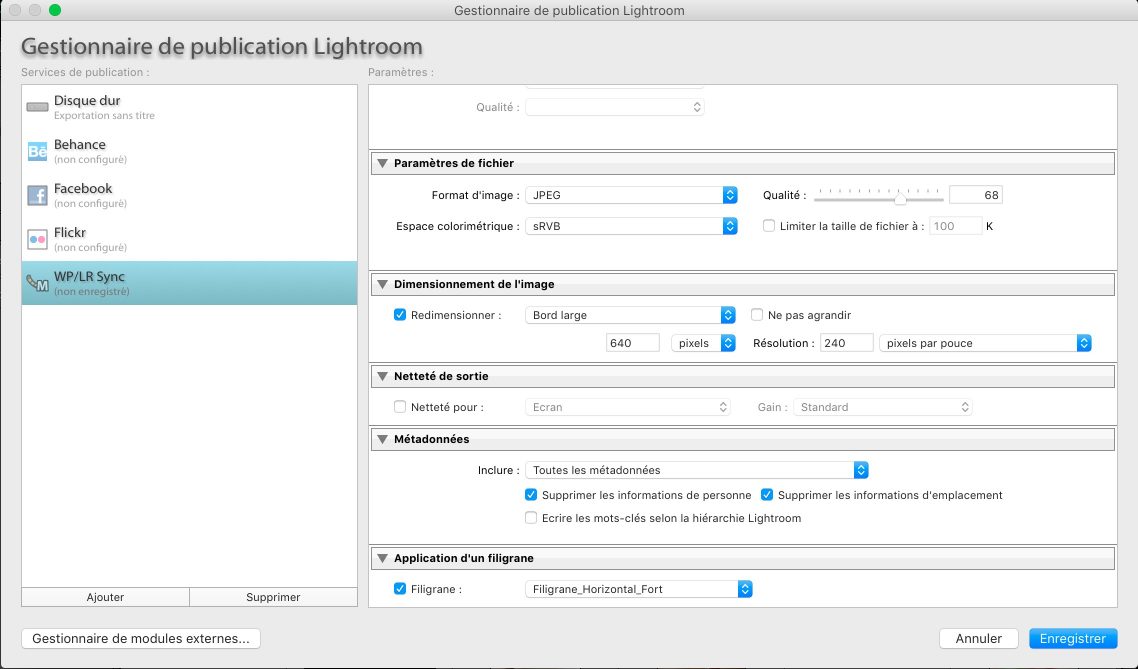Open Gestionnaire de modules externes
1138x669 pixels.
[x=141, y=638]
